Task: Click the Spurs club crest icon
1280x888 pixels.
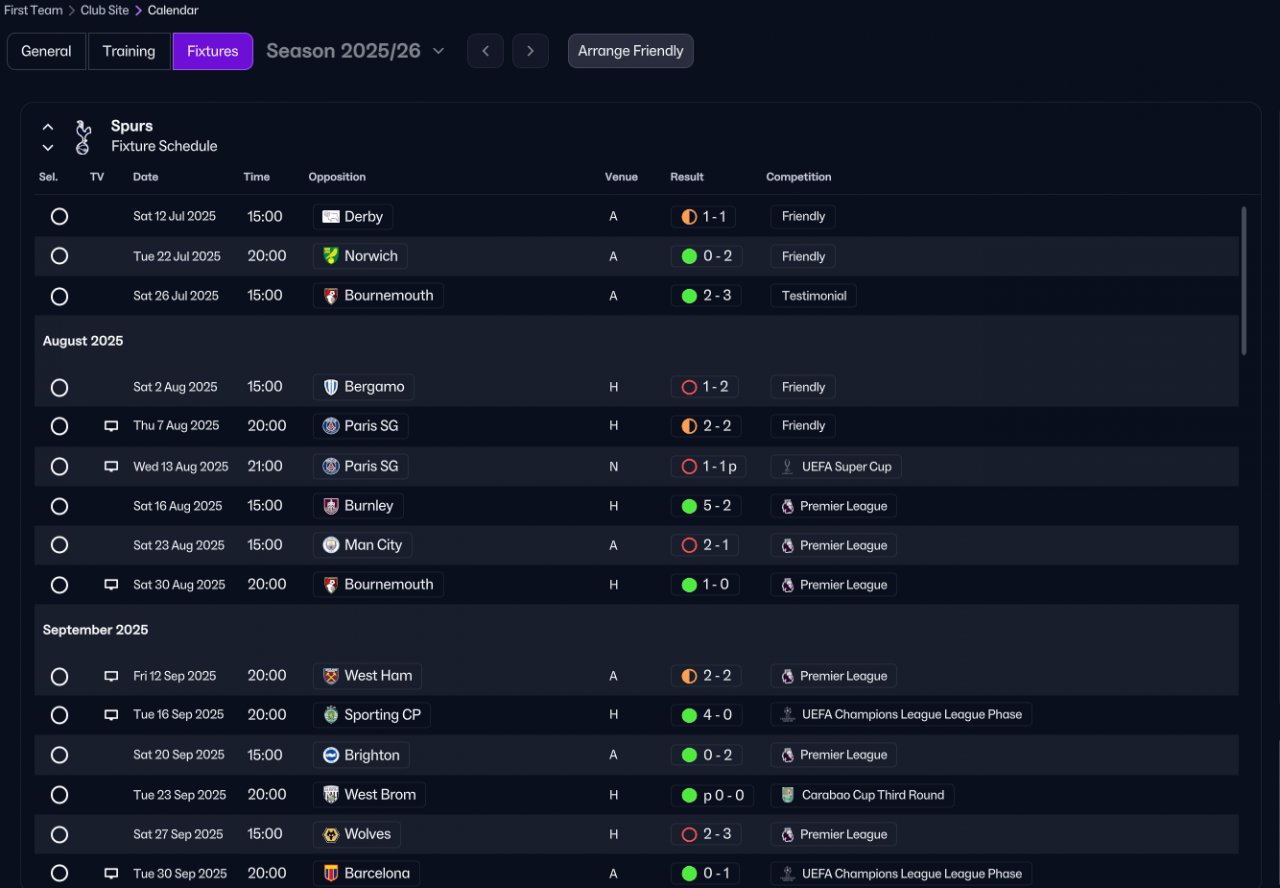Action: (x=83, y=137)
